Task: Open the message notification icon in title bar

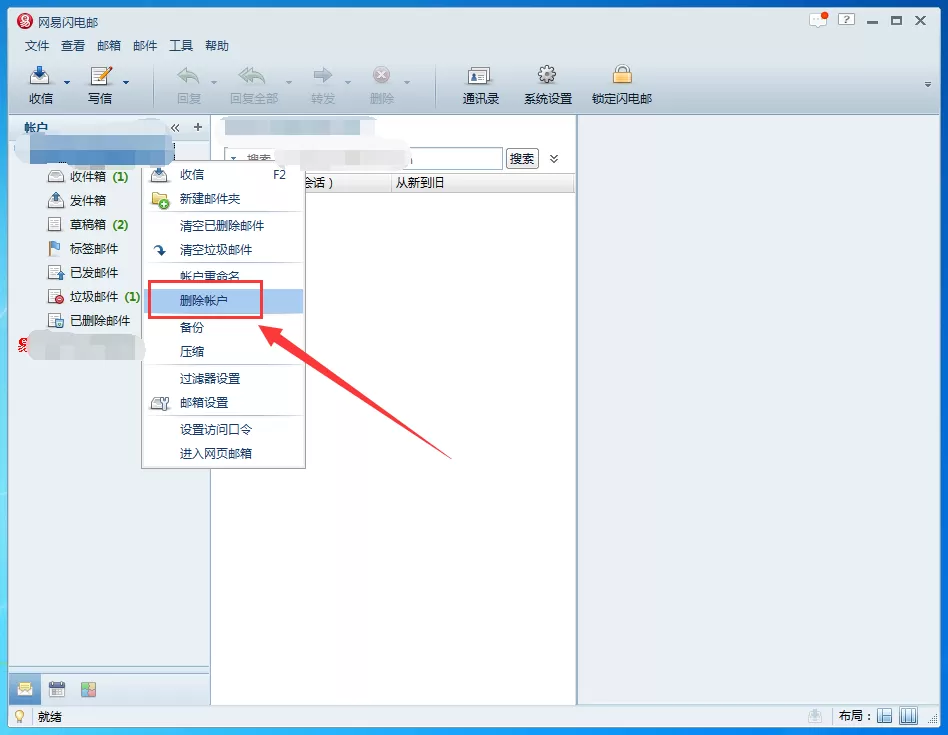Action: pyautogui.click(x=818, y=20)
